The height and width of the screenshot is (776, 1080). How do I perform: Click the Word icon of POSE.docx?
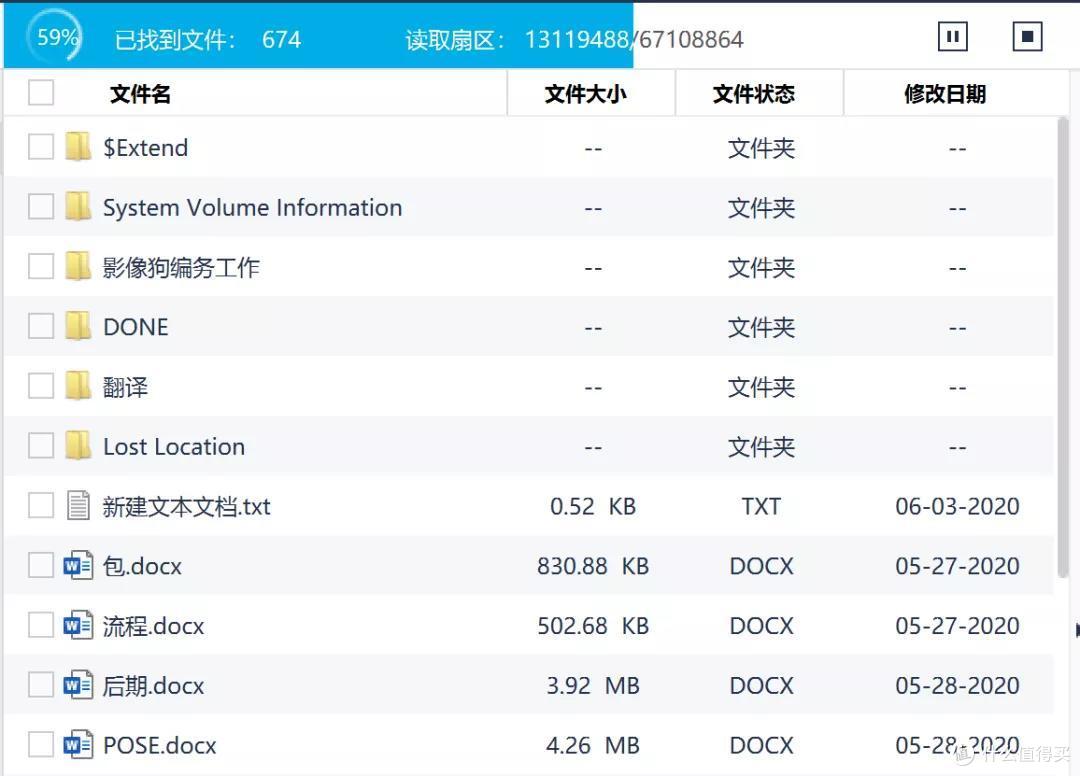(x=78, y=744)
